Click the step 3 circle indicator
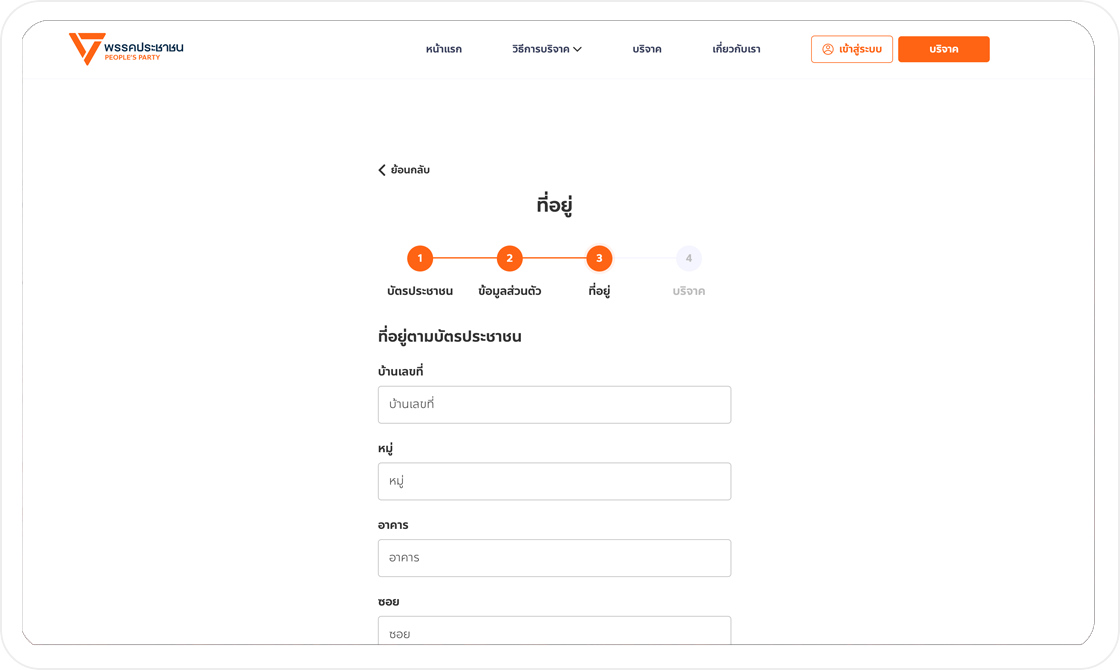This screenshot has width=1120, height=670. click(x=599, y=259)
